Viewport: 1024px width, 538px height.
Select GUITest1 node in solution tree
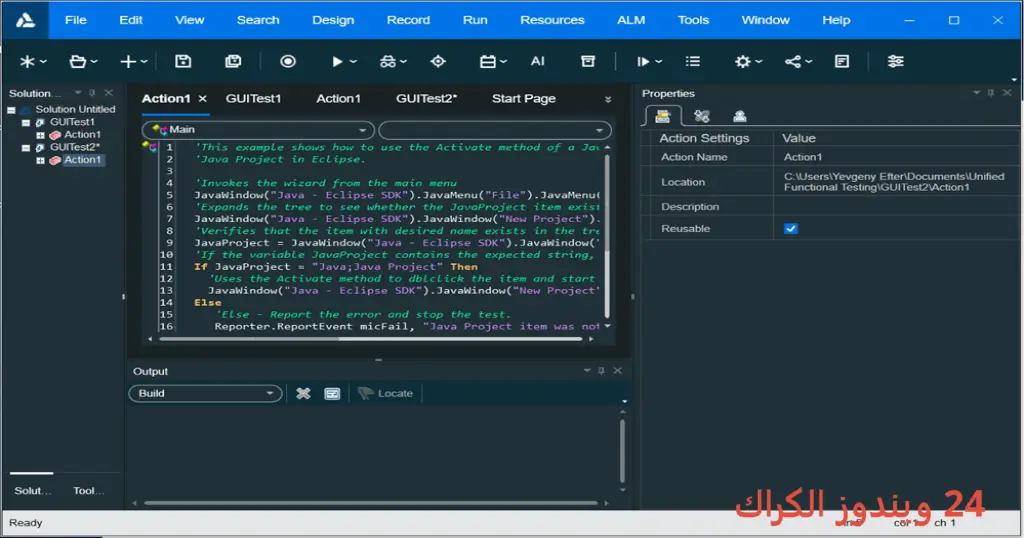coord(72,122)
